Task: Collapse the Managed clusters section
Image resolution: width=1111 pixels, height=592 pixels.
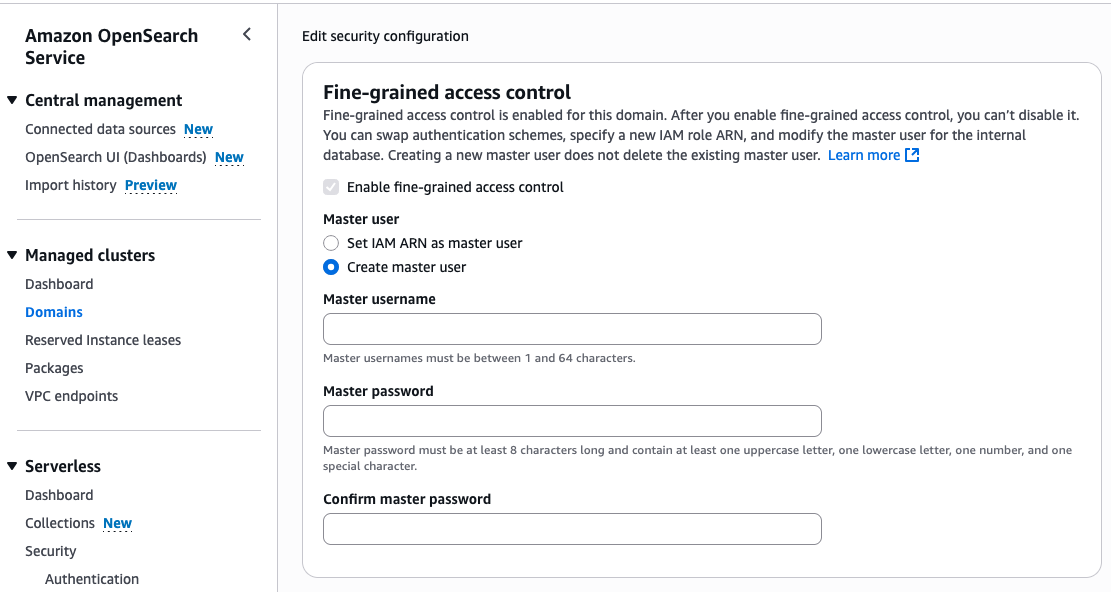Action: 12,255
